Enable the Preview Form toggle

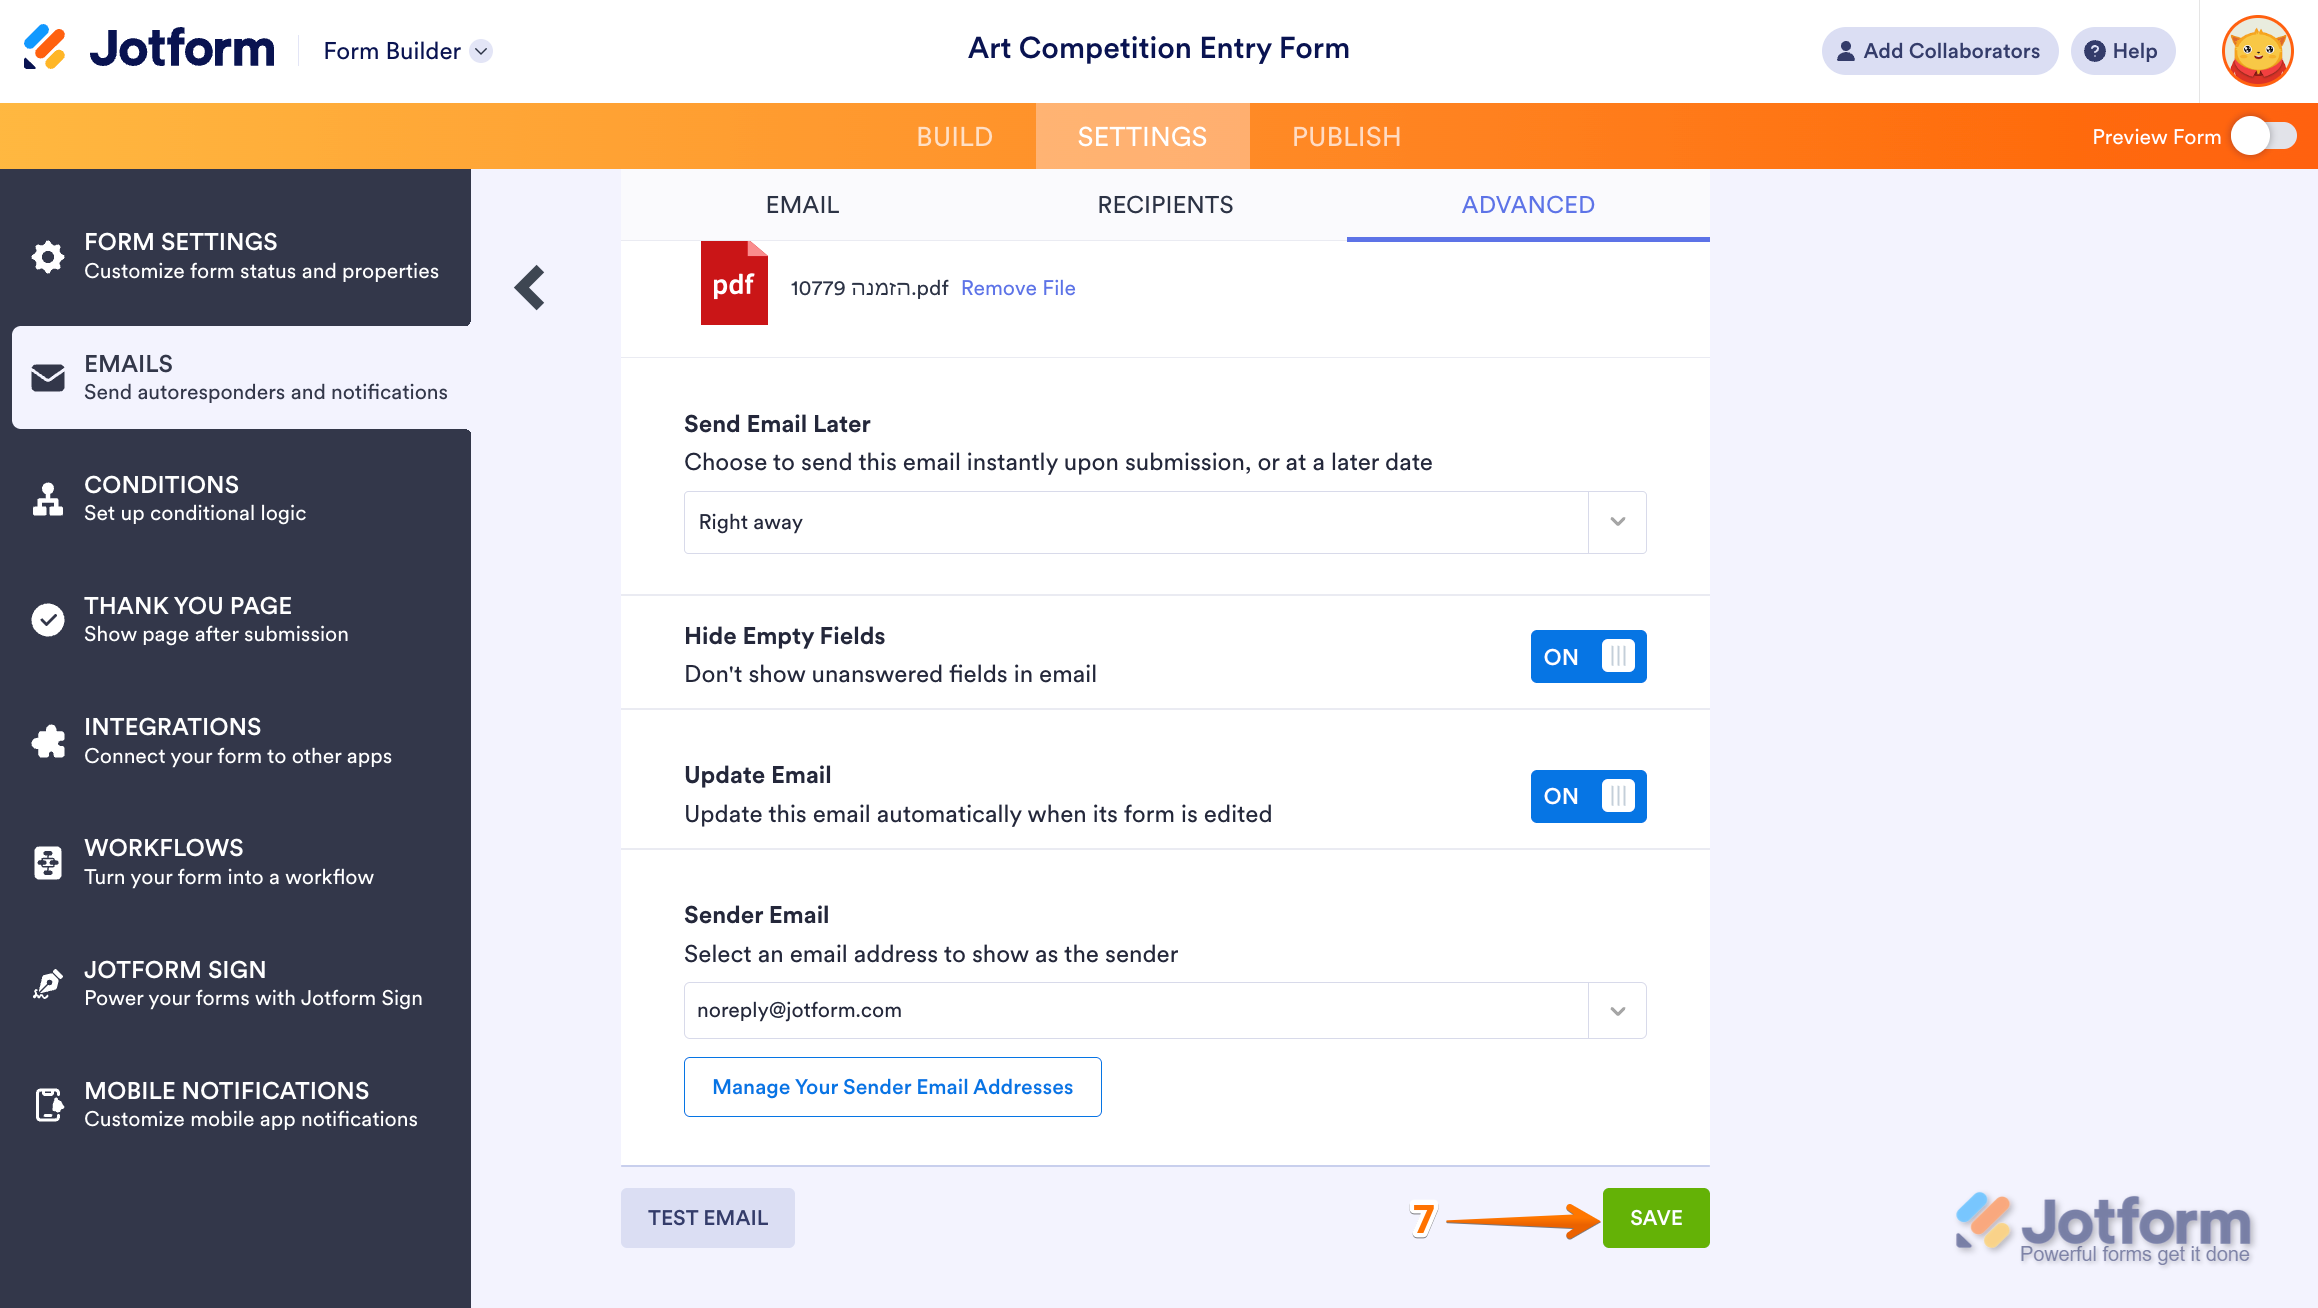coord(2264,137)
